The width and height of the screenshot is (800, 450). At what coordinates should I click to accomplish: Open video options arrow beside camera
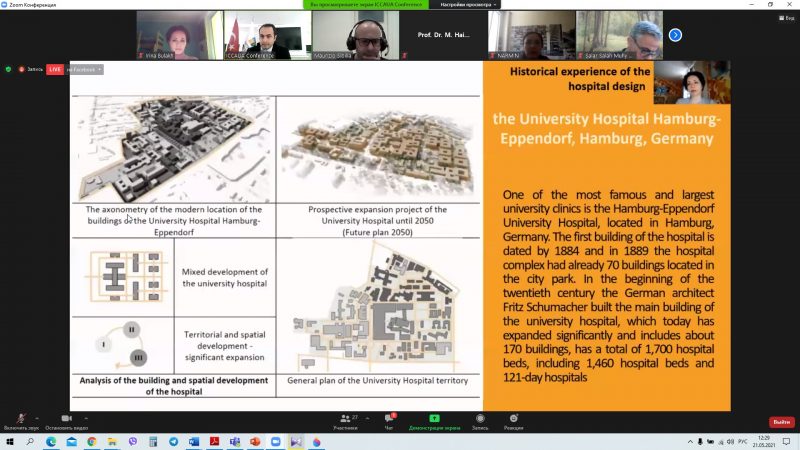86,418
